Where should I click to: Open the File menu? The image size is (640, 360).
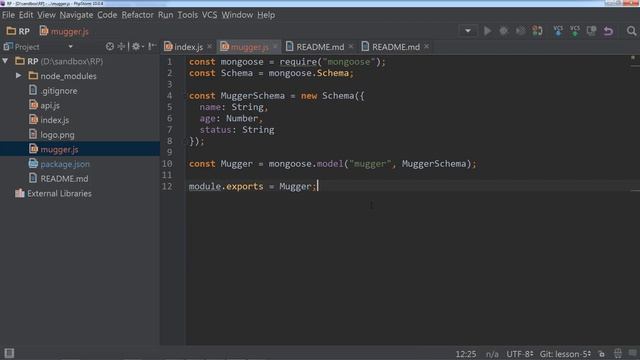click(8, 15)
